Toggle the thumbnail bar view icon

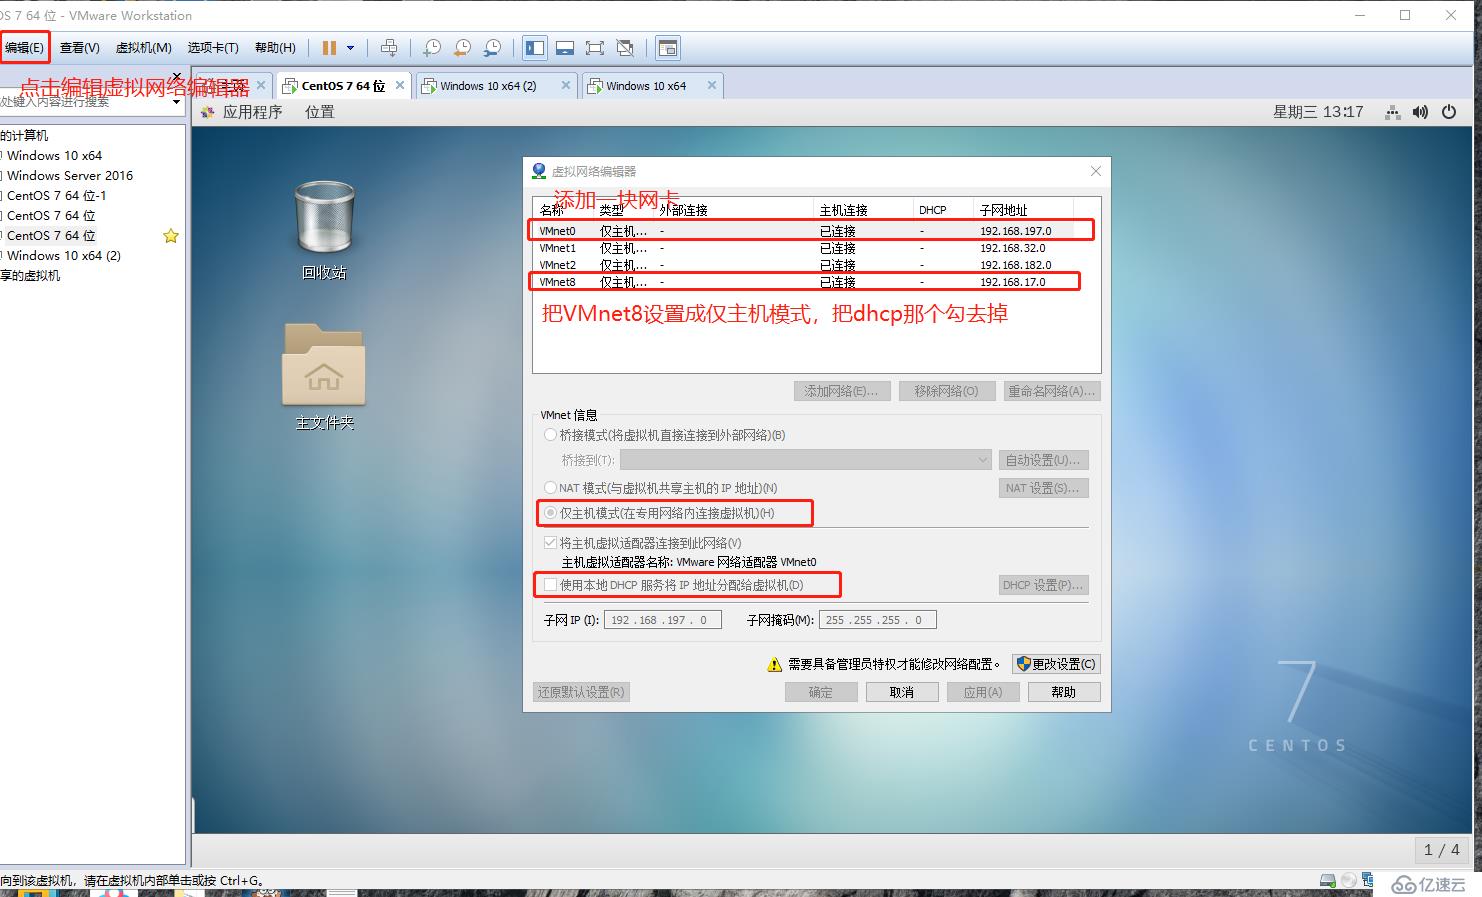click(x=565, y=47)
